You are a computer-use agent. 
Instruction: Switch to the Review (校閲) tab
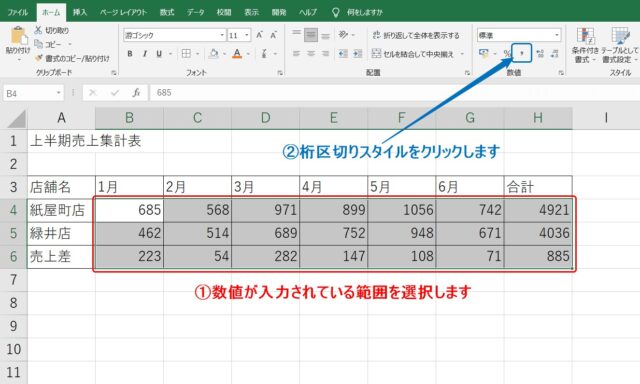point(224,12)
